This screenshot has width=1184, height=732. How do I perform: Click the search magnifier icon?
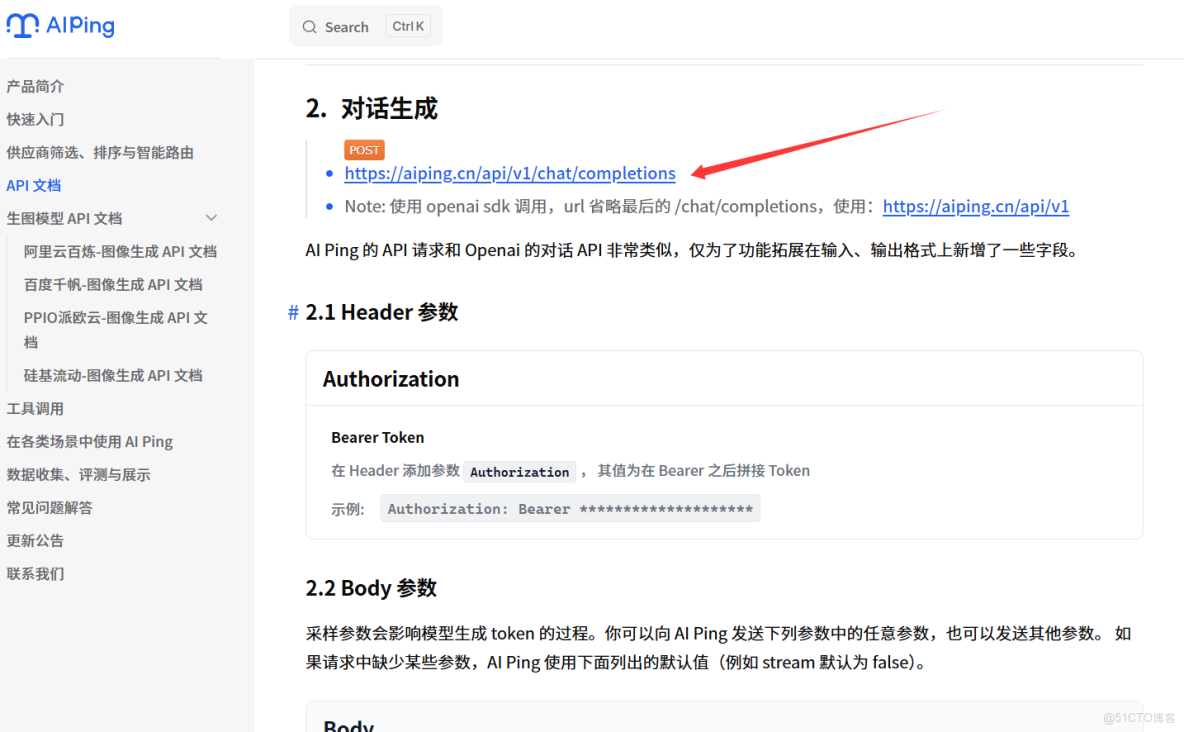pyautogui.click(x=309, y=26)
